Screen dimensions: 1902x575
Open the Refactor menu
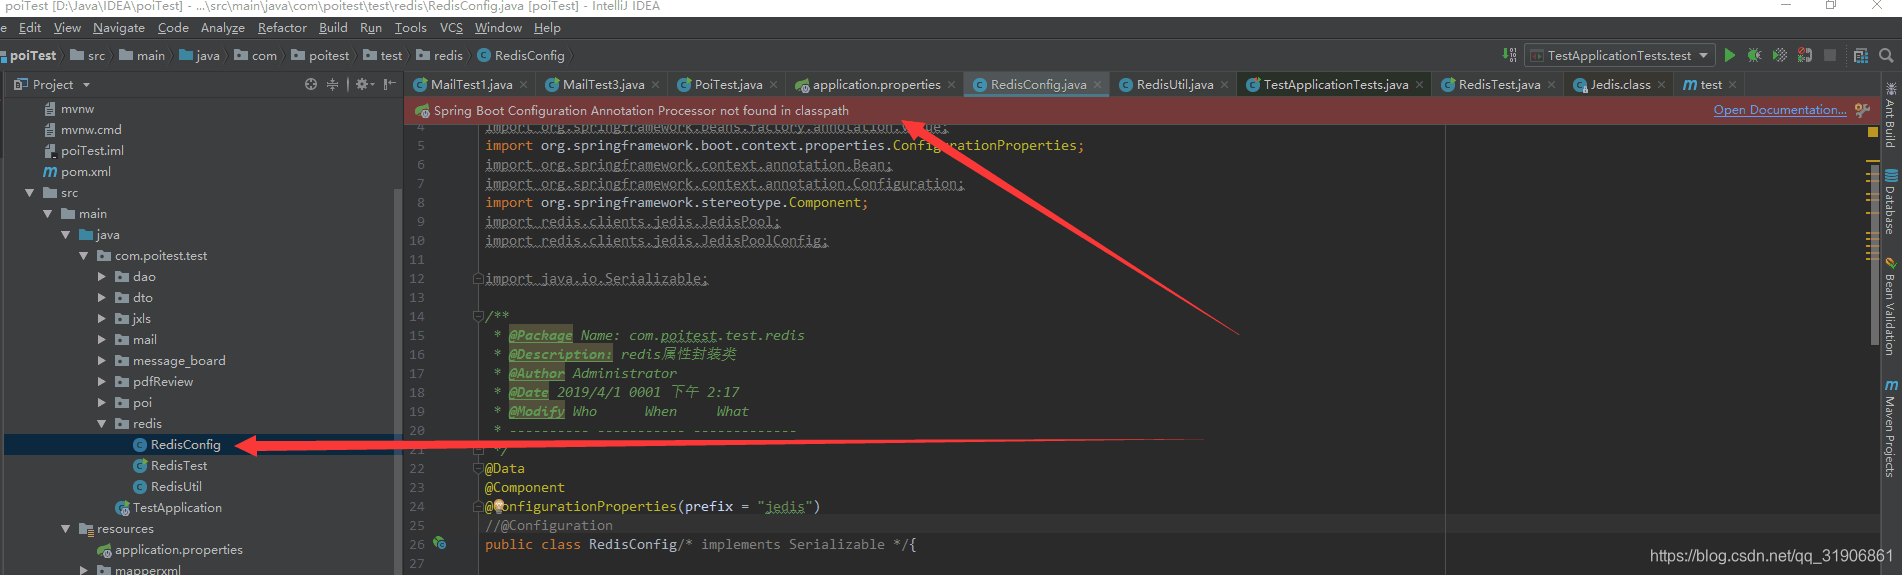point(282,28)
